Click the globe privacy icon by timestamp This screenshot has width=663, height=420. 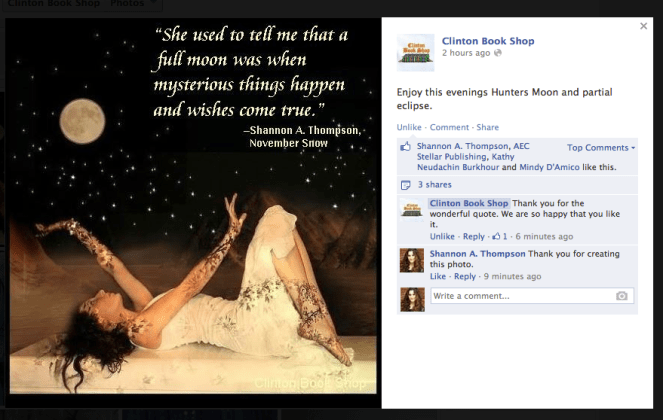point(497,53)
